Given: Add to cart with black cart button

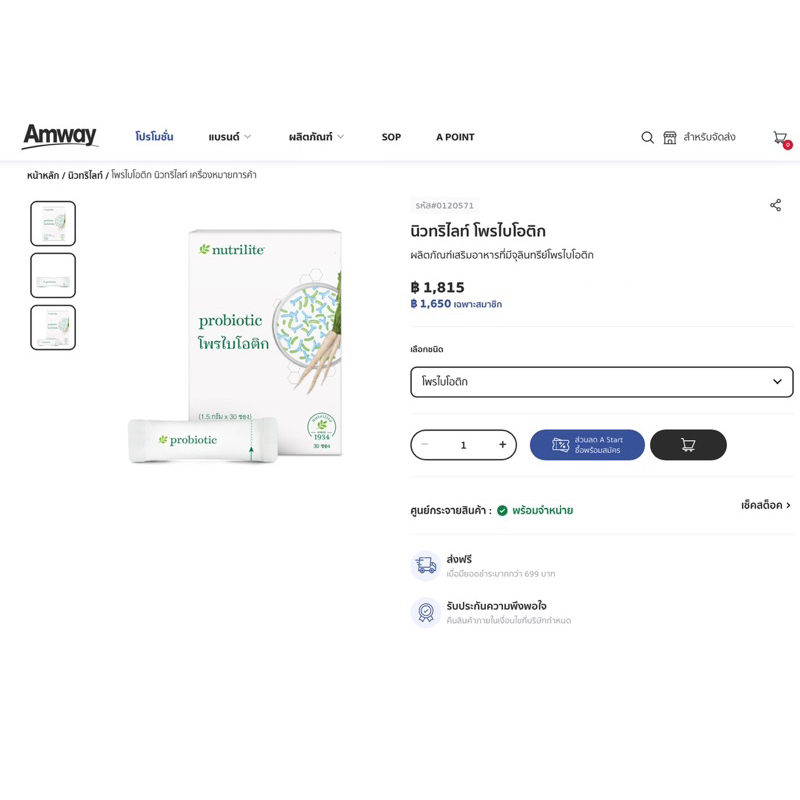Looking at the screenshot, I should 688,445.
